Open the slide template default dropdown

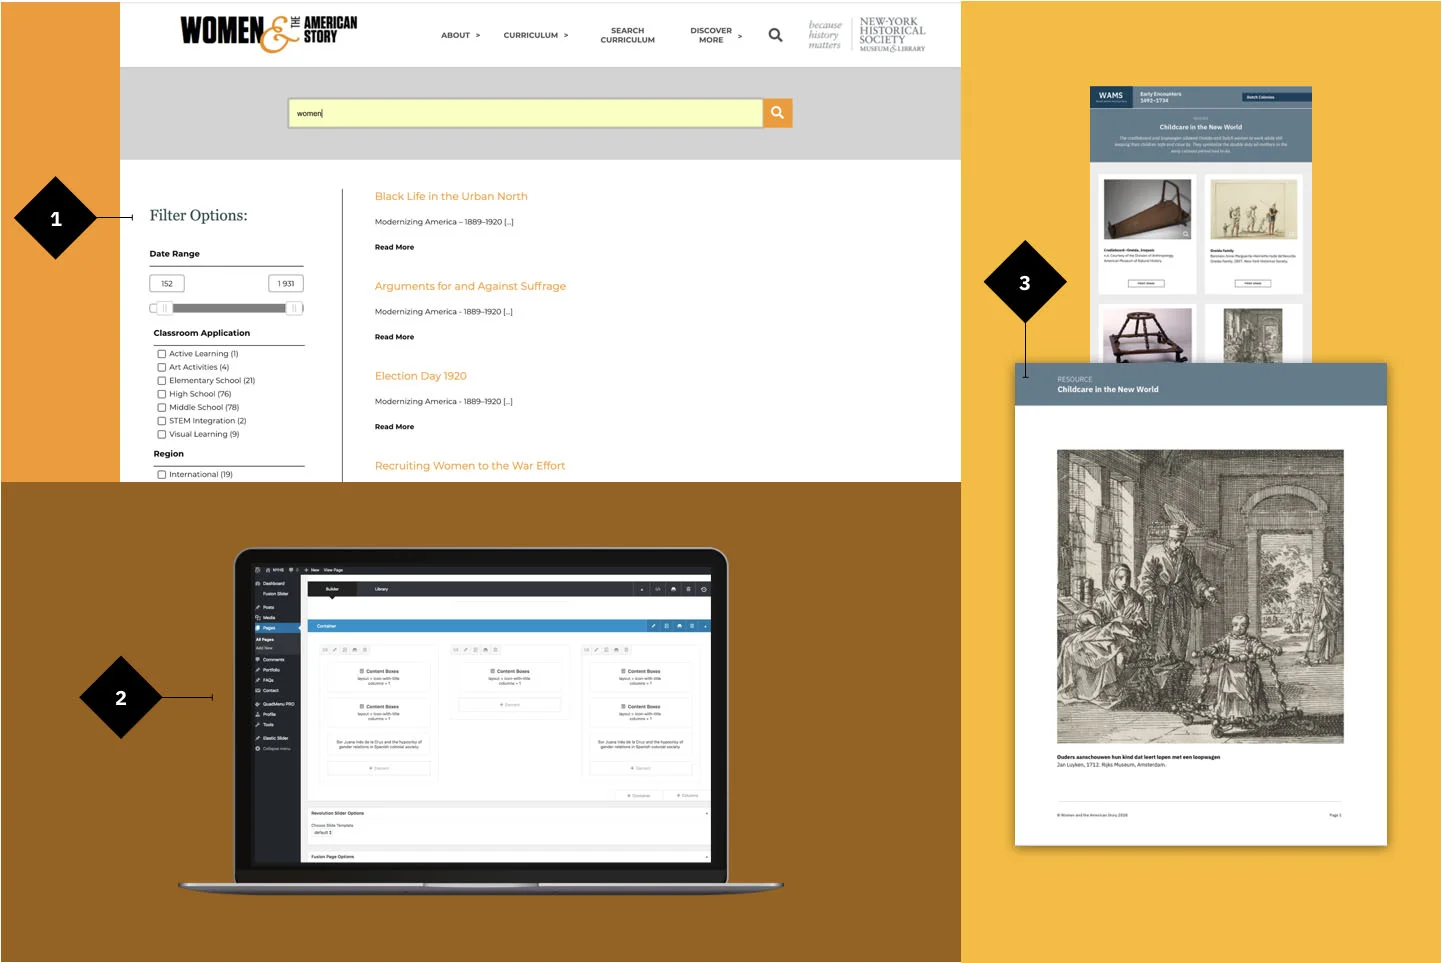(x=322, y=832)
